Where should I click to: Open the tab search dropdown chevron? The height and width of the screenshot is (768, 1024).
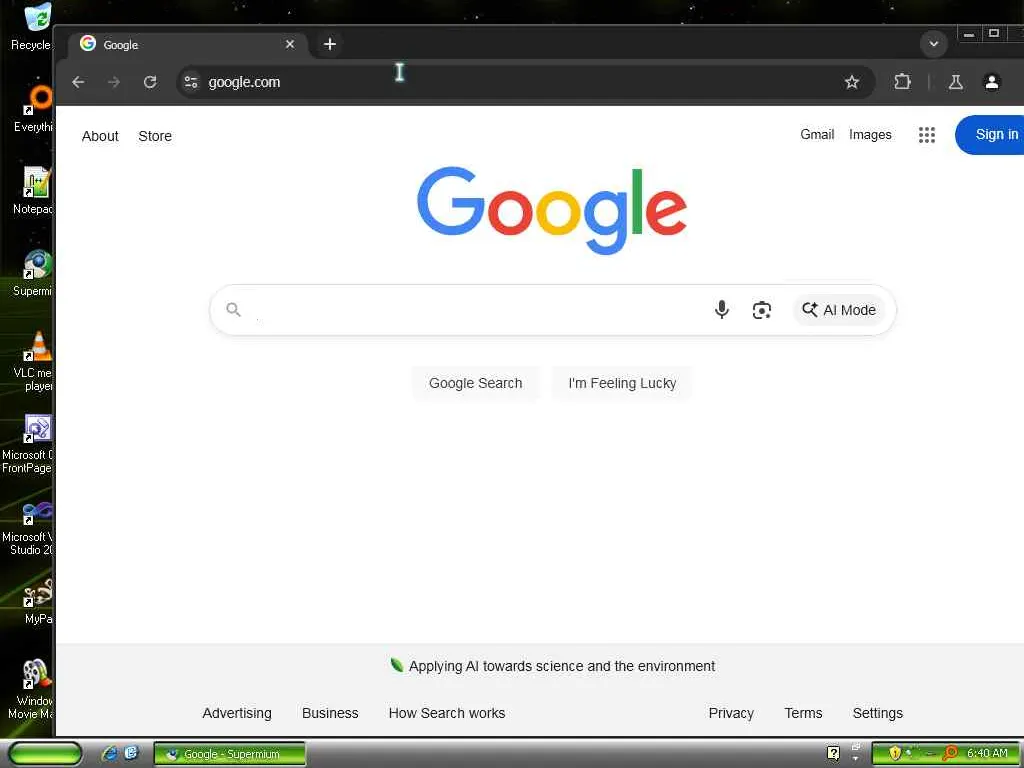(x=934, y=44)
